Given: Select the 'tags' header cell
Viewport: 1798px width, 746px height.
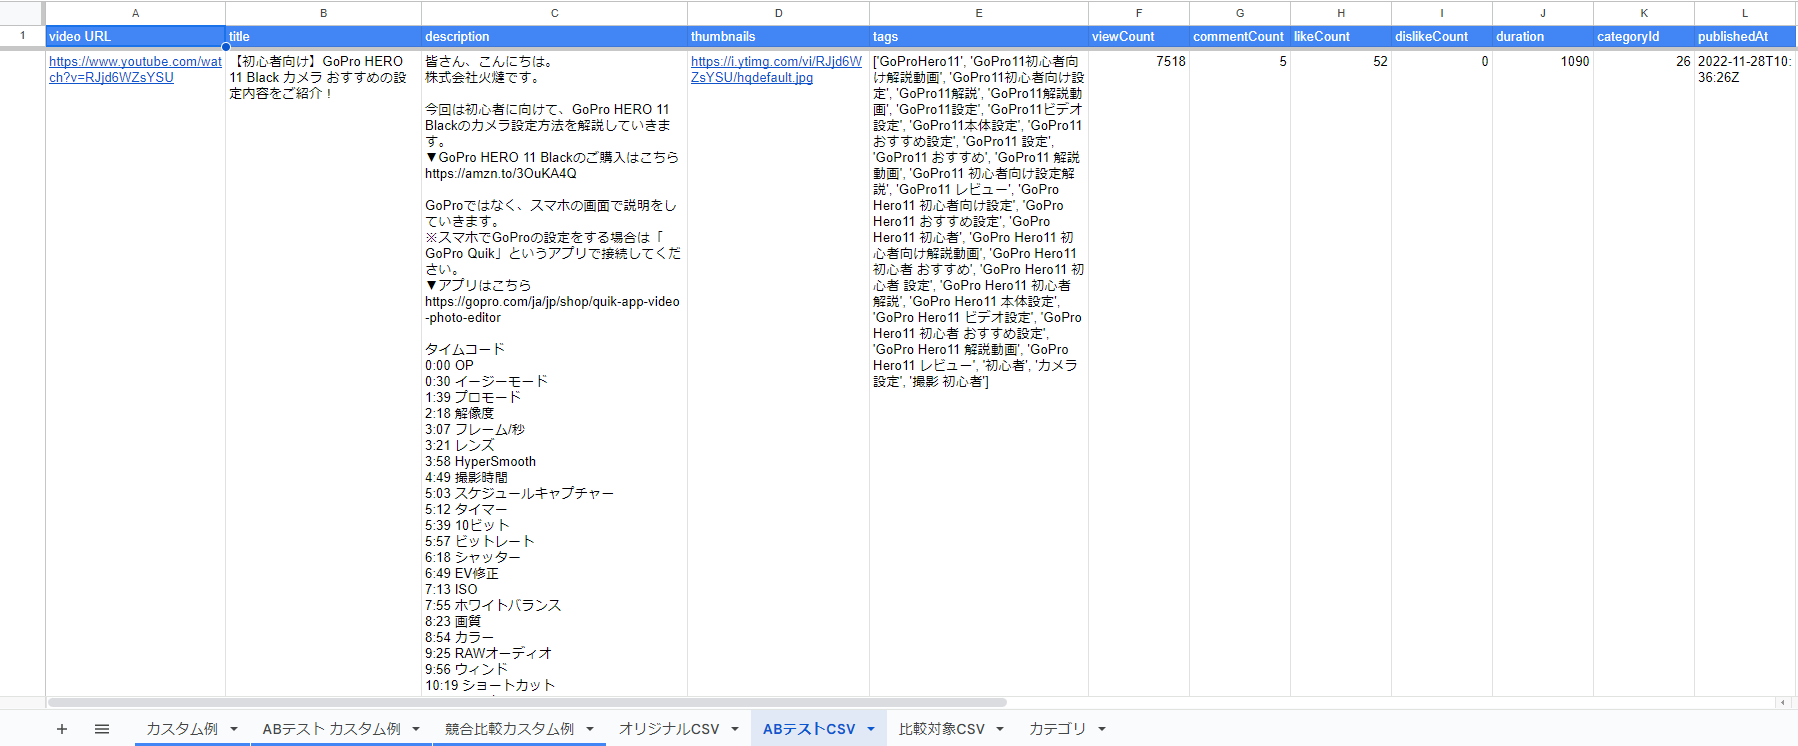Looking at the screenshot, I should point(979,36).
